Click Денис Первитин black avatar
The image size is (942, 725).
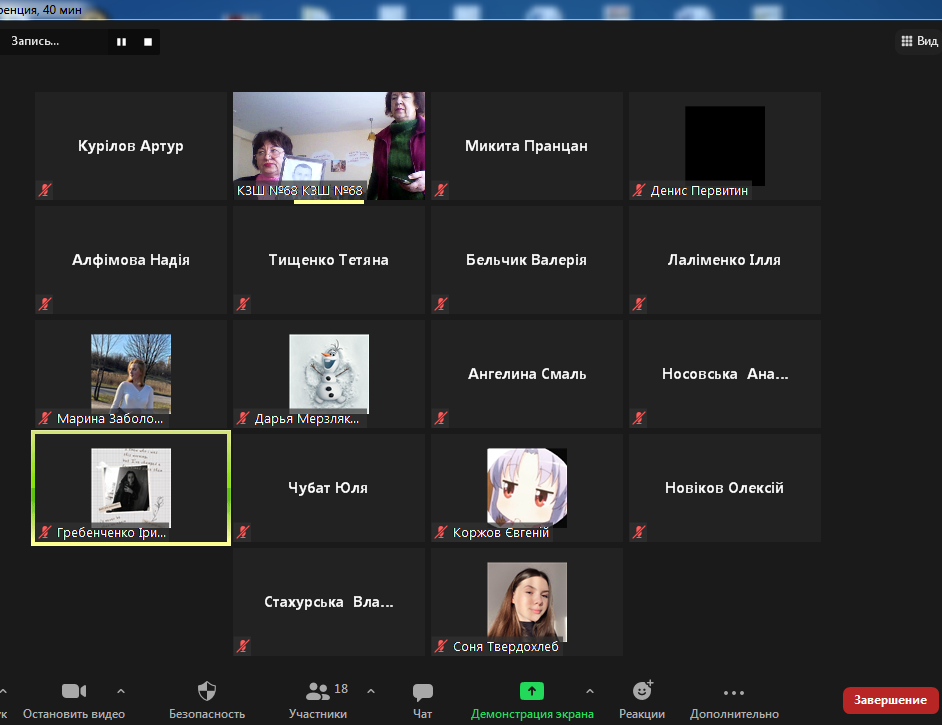[725, 145]
